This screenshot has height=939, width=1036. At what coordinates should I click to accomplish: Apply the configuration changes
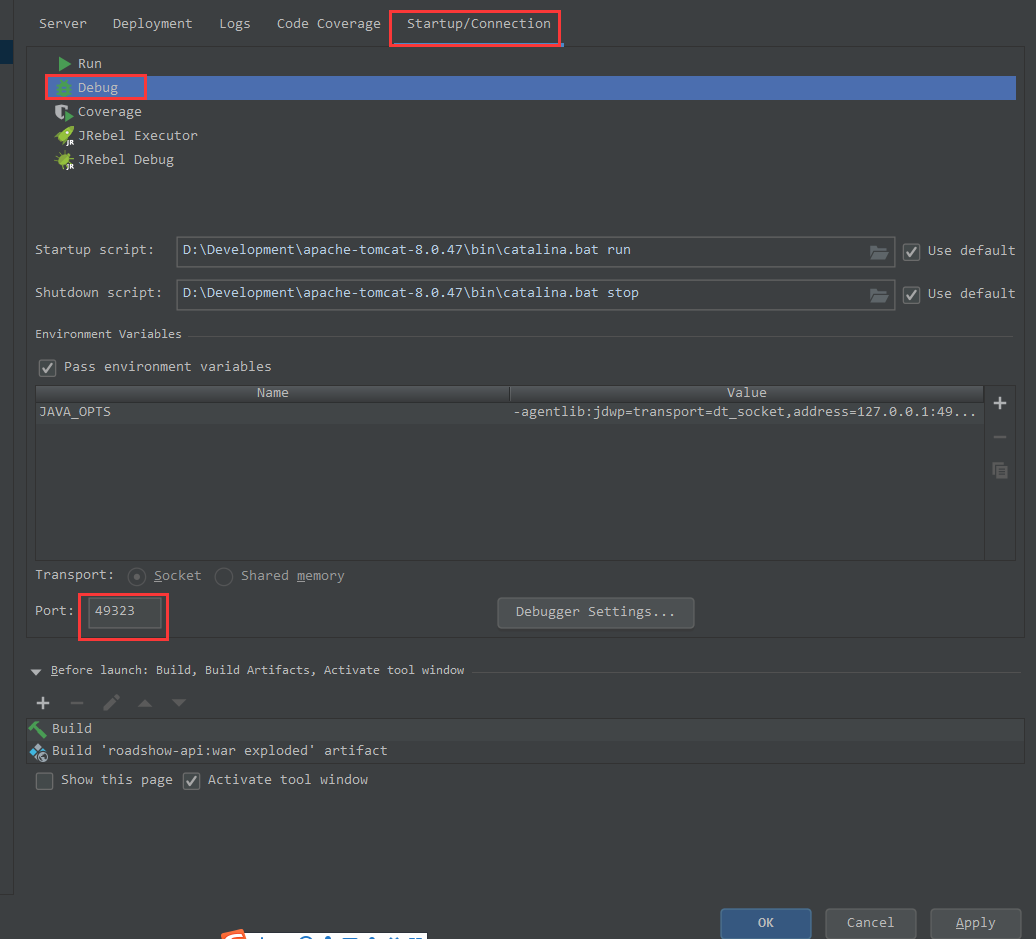pyautogui.click(x=975, y=922)
